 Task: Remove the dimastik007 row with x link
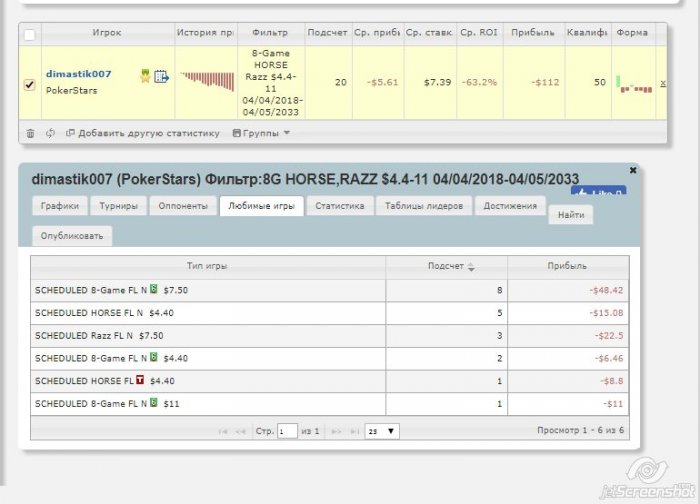click(663, 83)
